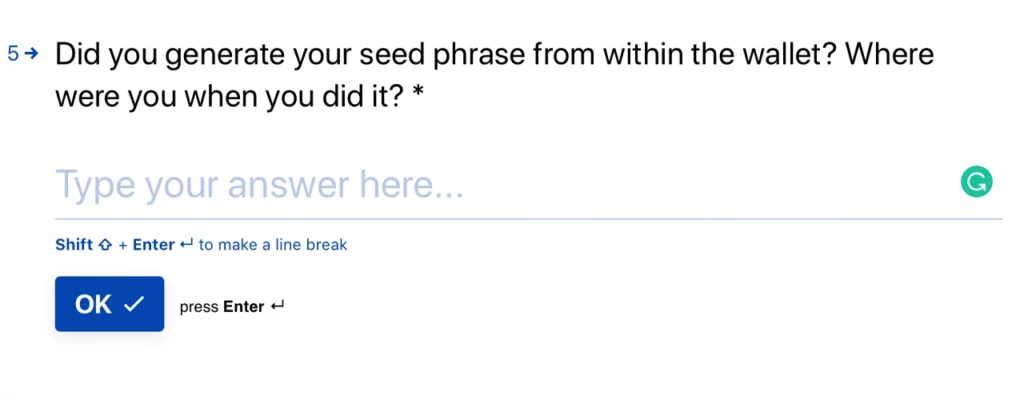Click the checkmark icon on OK button
The height and width of the screenshot is (400, 1024).
tap(133, 304)
